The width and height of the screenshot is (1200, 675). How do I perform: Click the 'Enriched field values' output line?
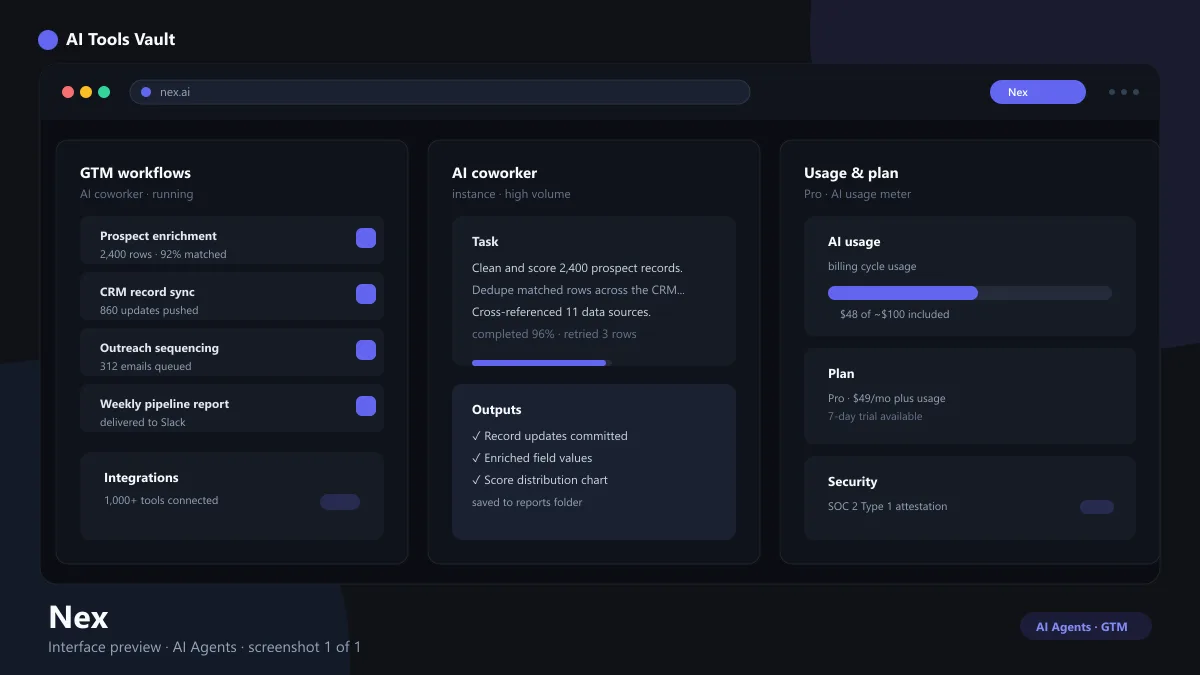point(532,458)
